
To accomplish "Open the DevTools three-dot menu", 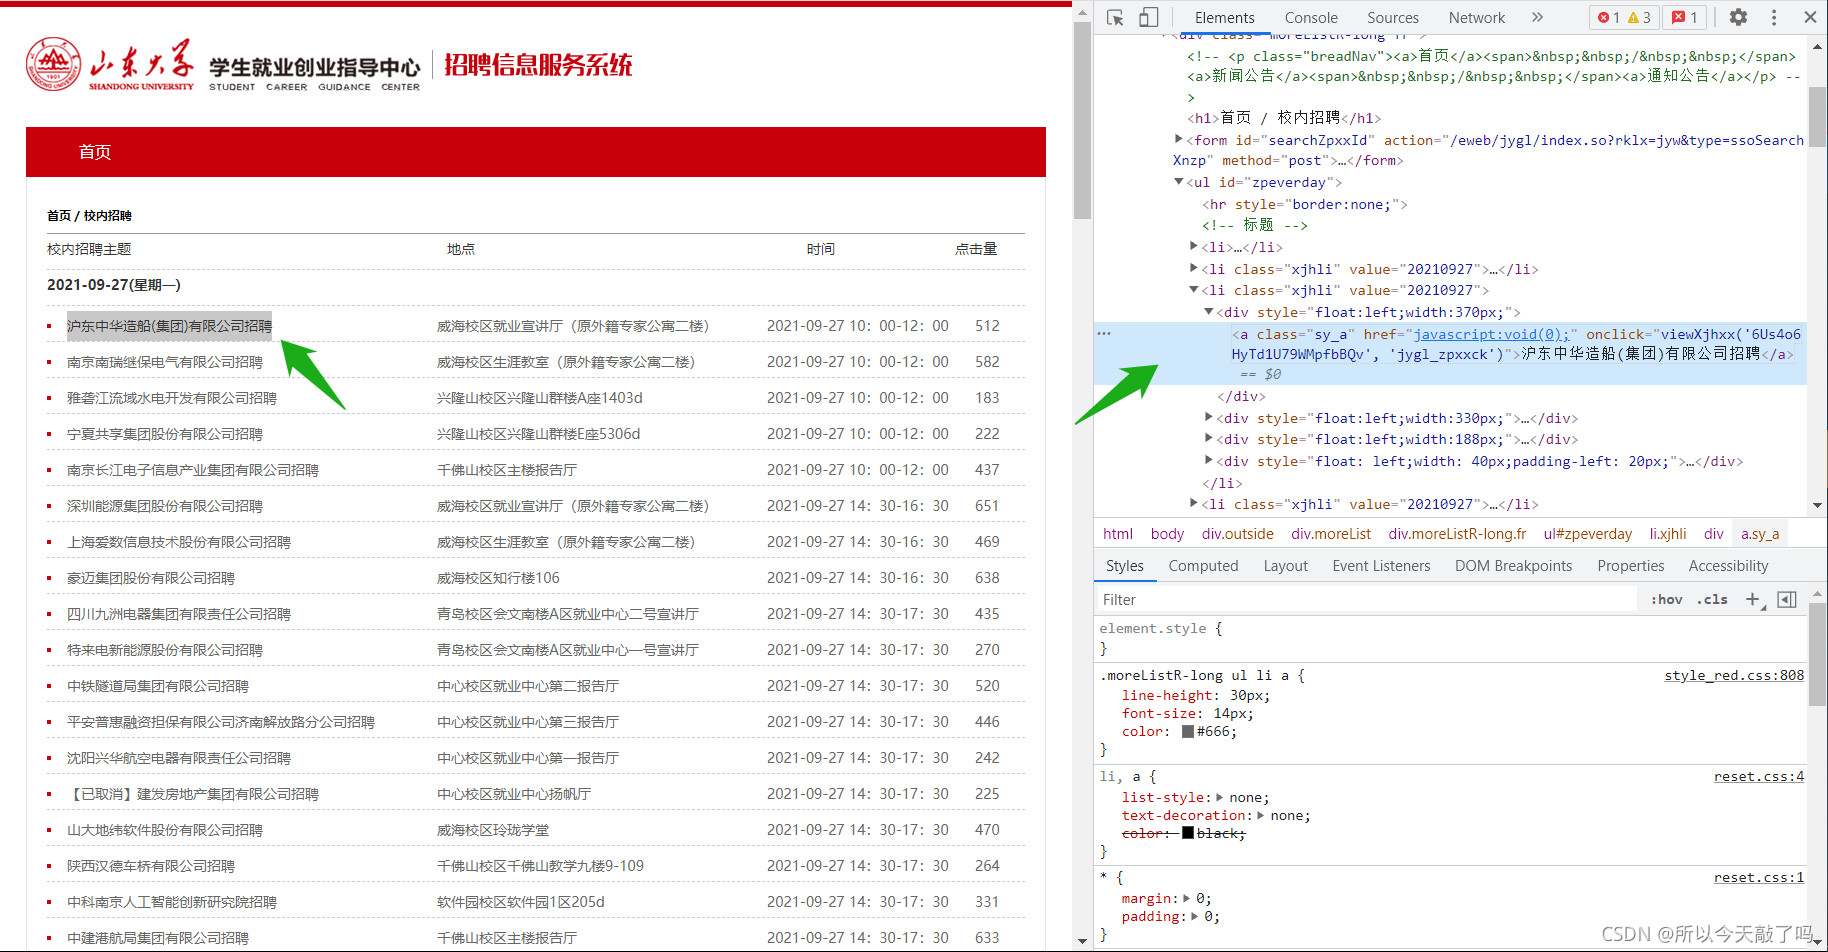I will pos(1774,17).
